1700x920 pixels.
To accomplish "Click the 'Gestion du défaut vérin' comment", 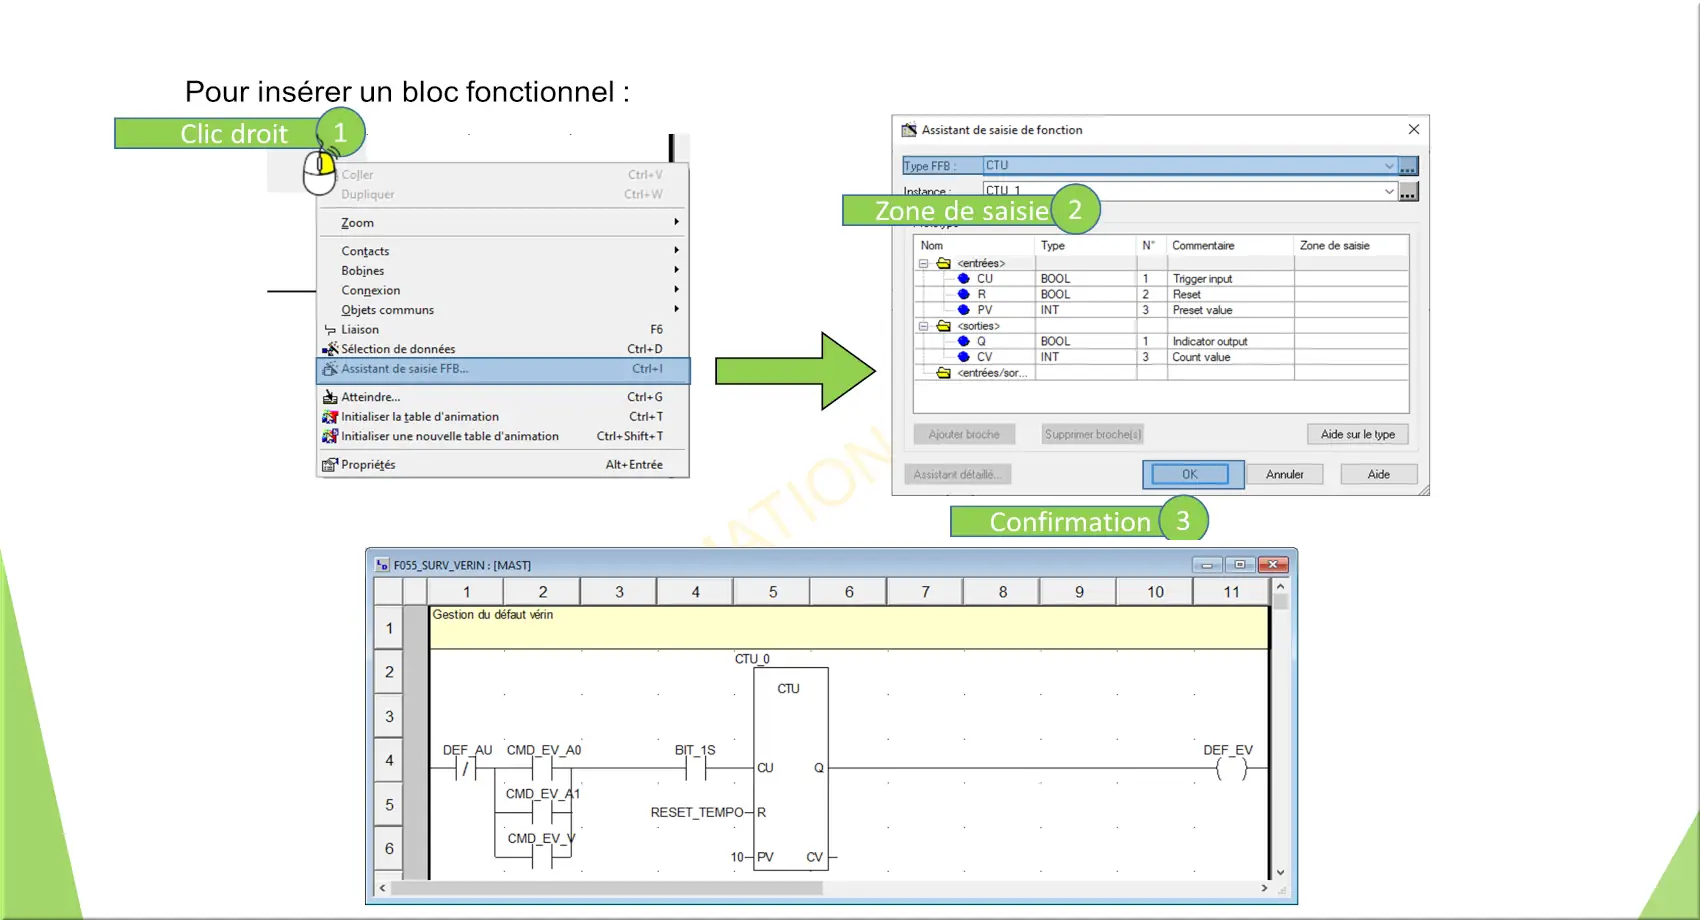I will pyautogui.click(x=493, y=615).
